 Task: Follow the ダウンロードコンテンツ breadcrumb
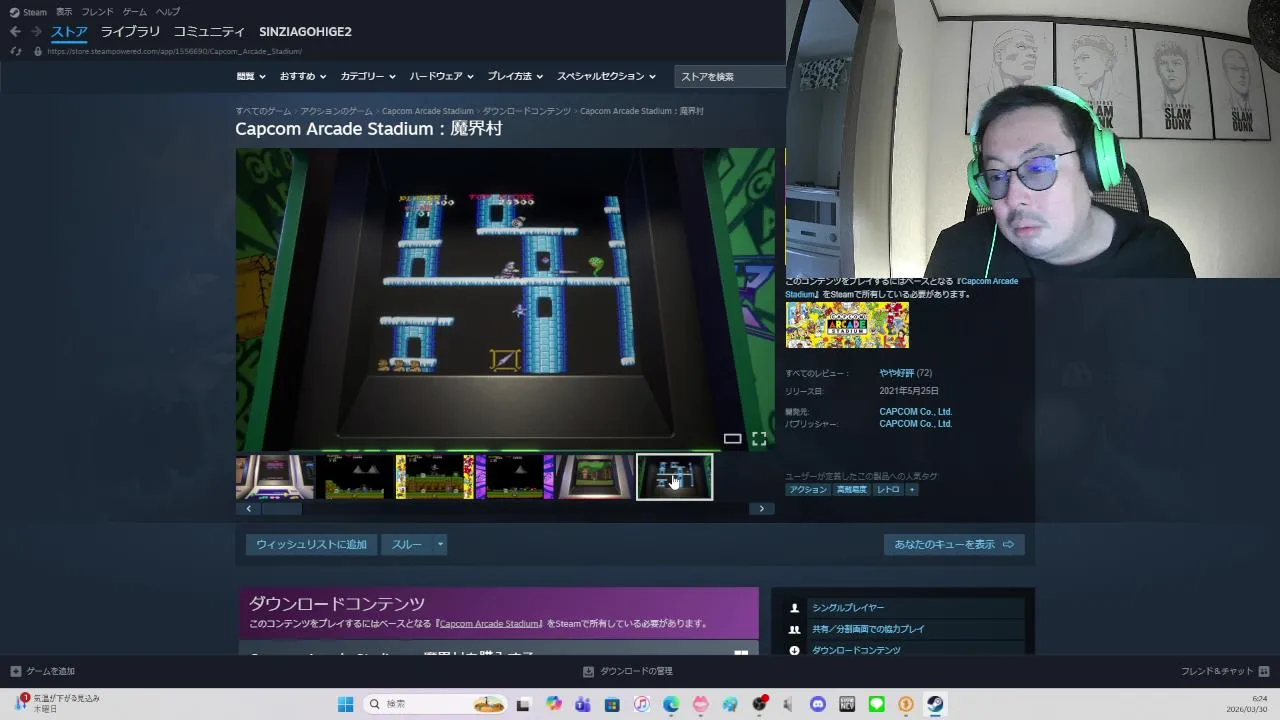(x=526, y=111)
